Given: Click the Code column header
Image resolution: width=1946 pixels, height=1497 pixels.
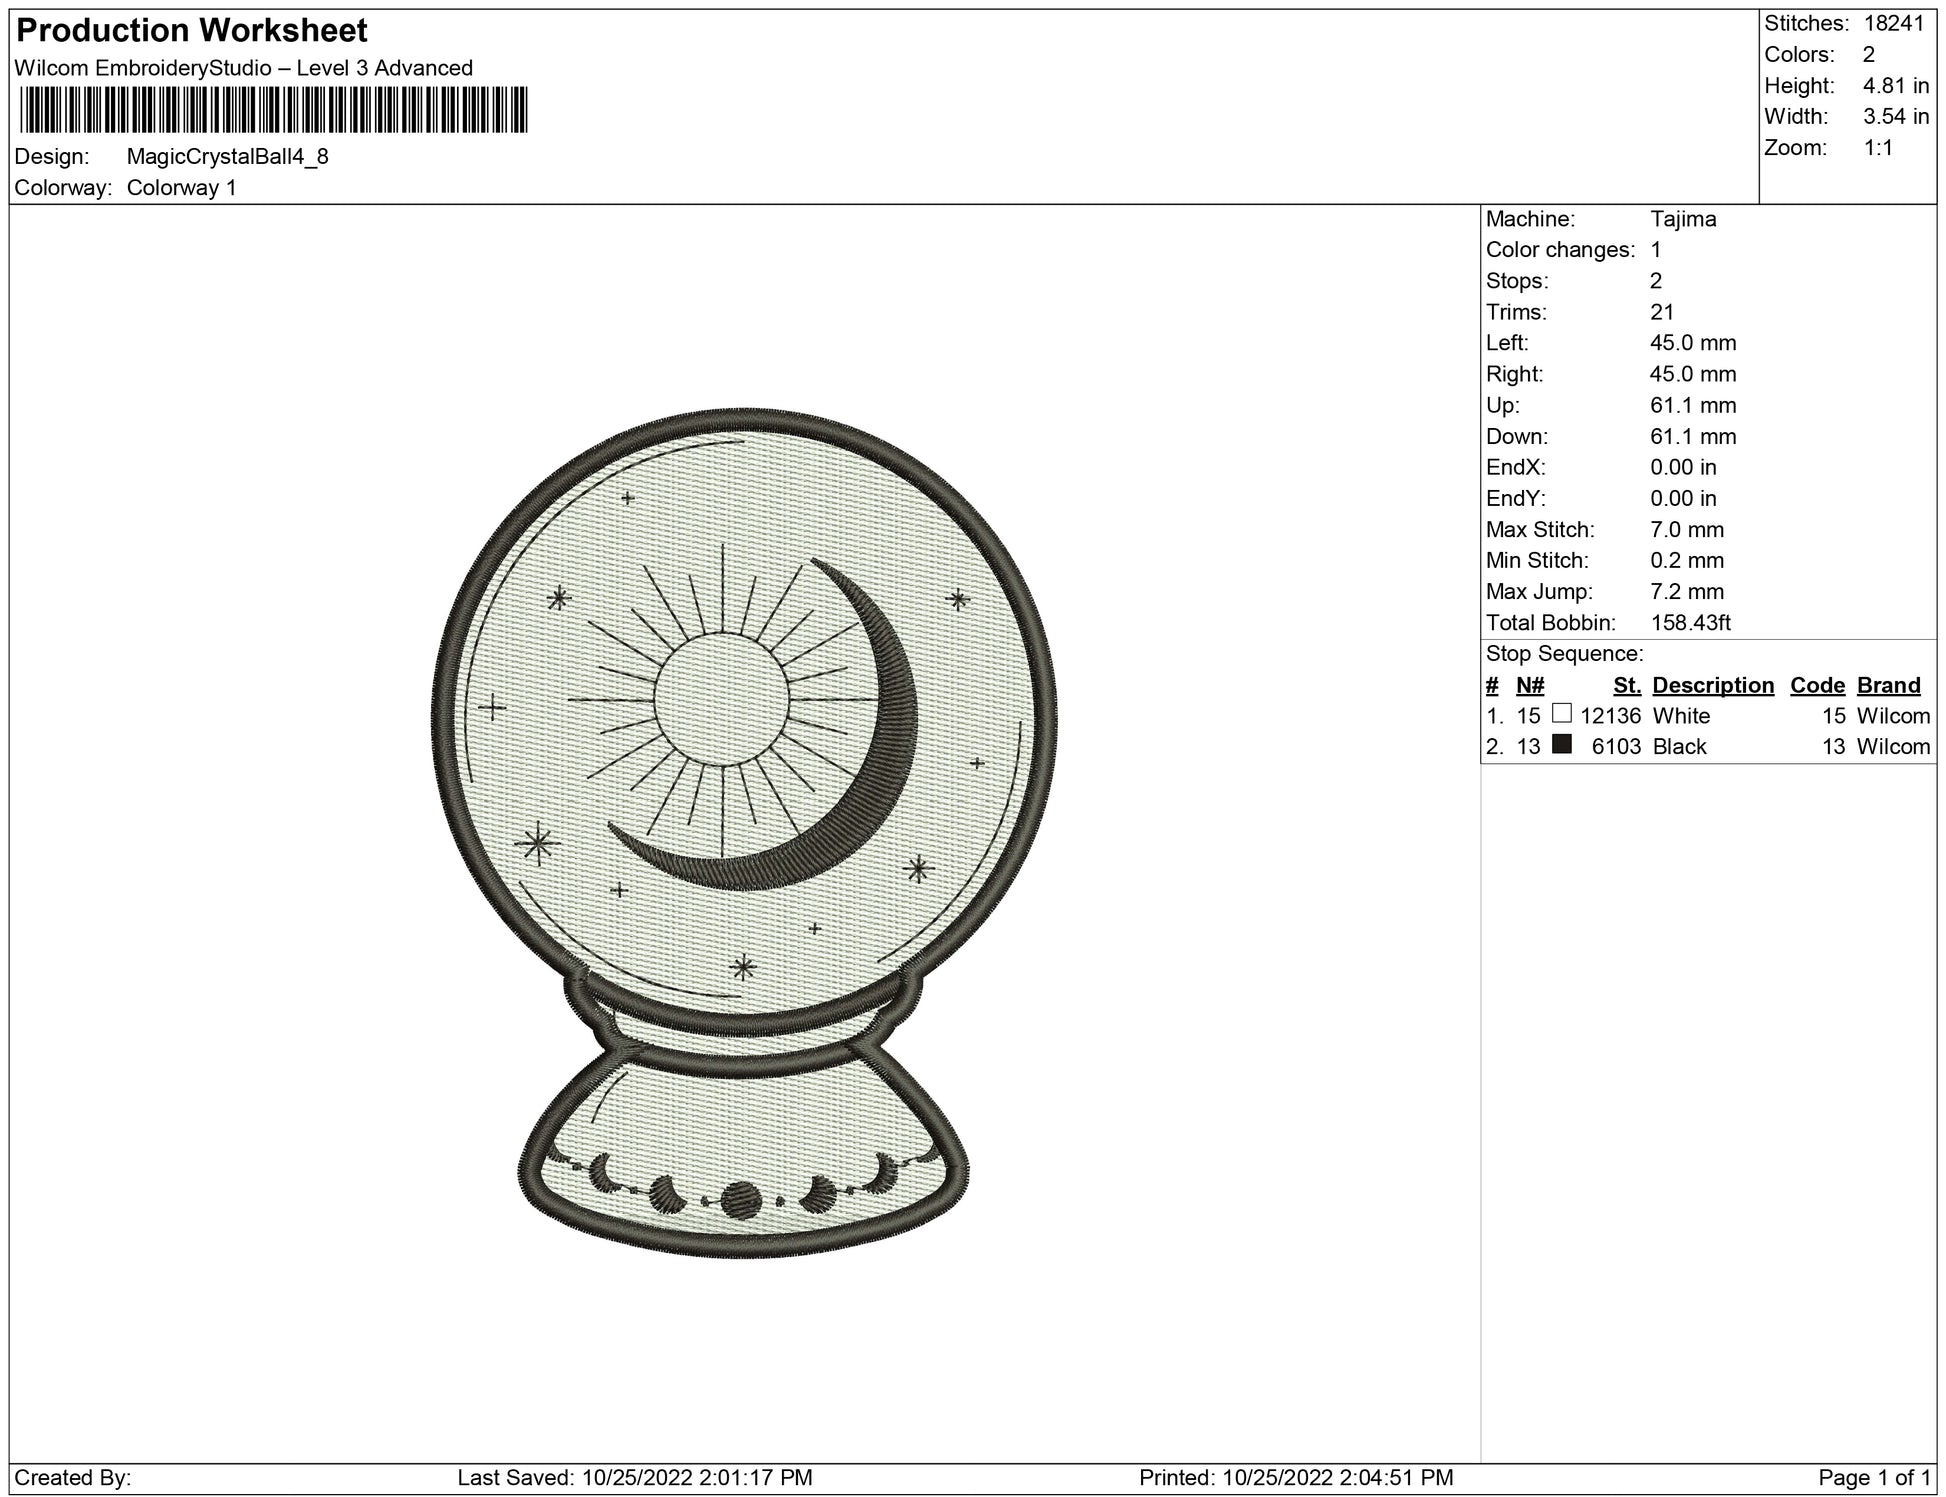Looking at the screenshot, I should 1817,685.
